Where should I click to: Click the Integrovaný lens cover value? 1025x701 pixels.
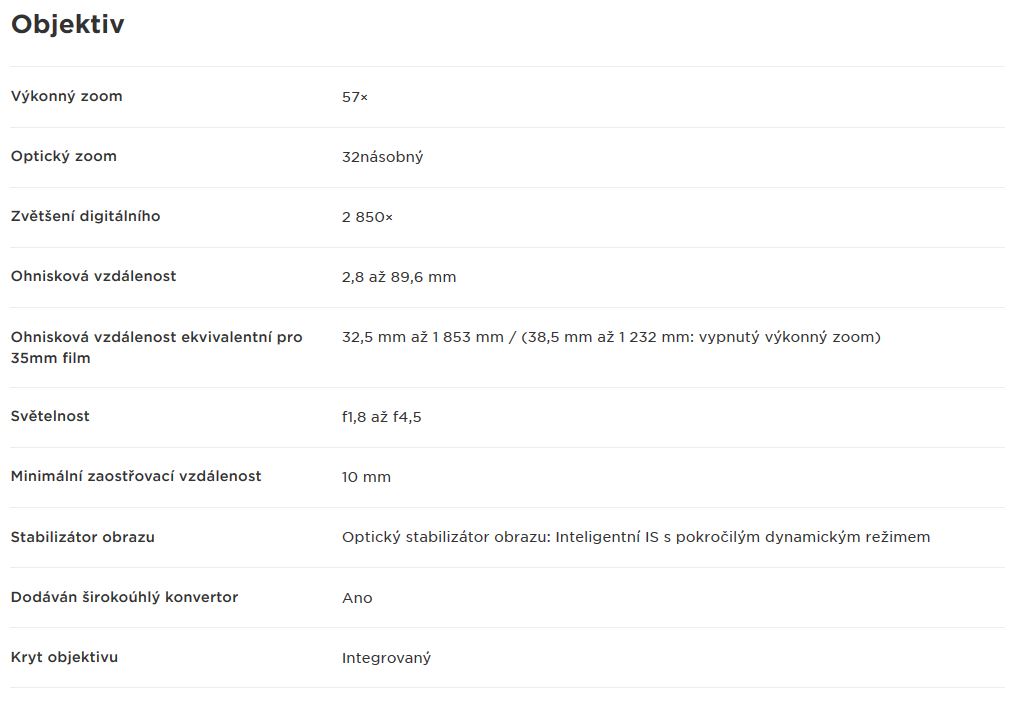pos(386,658)
